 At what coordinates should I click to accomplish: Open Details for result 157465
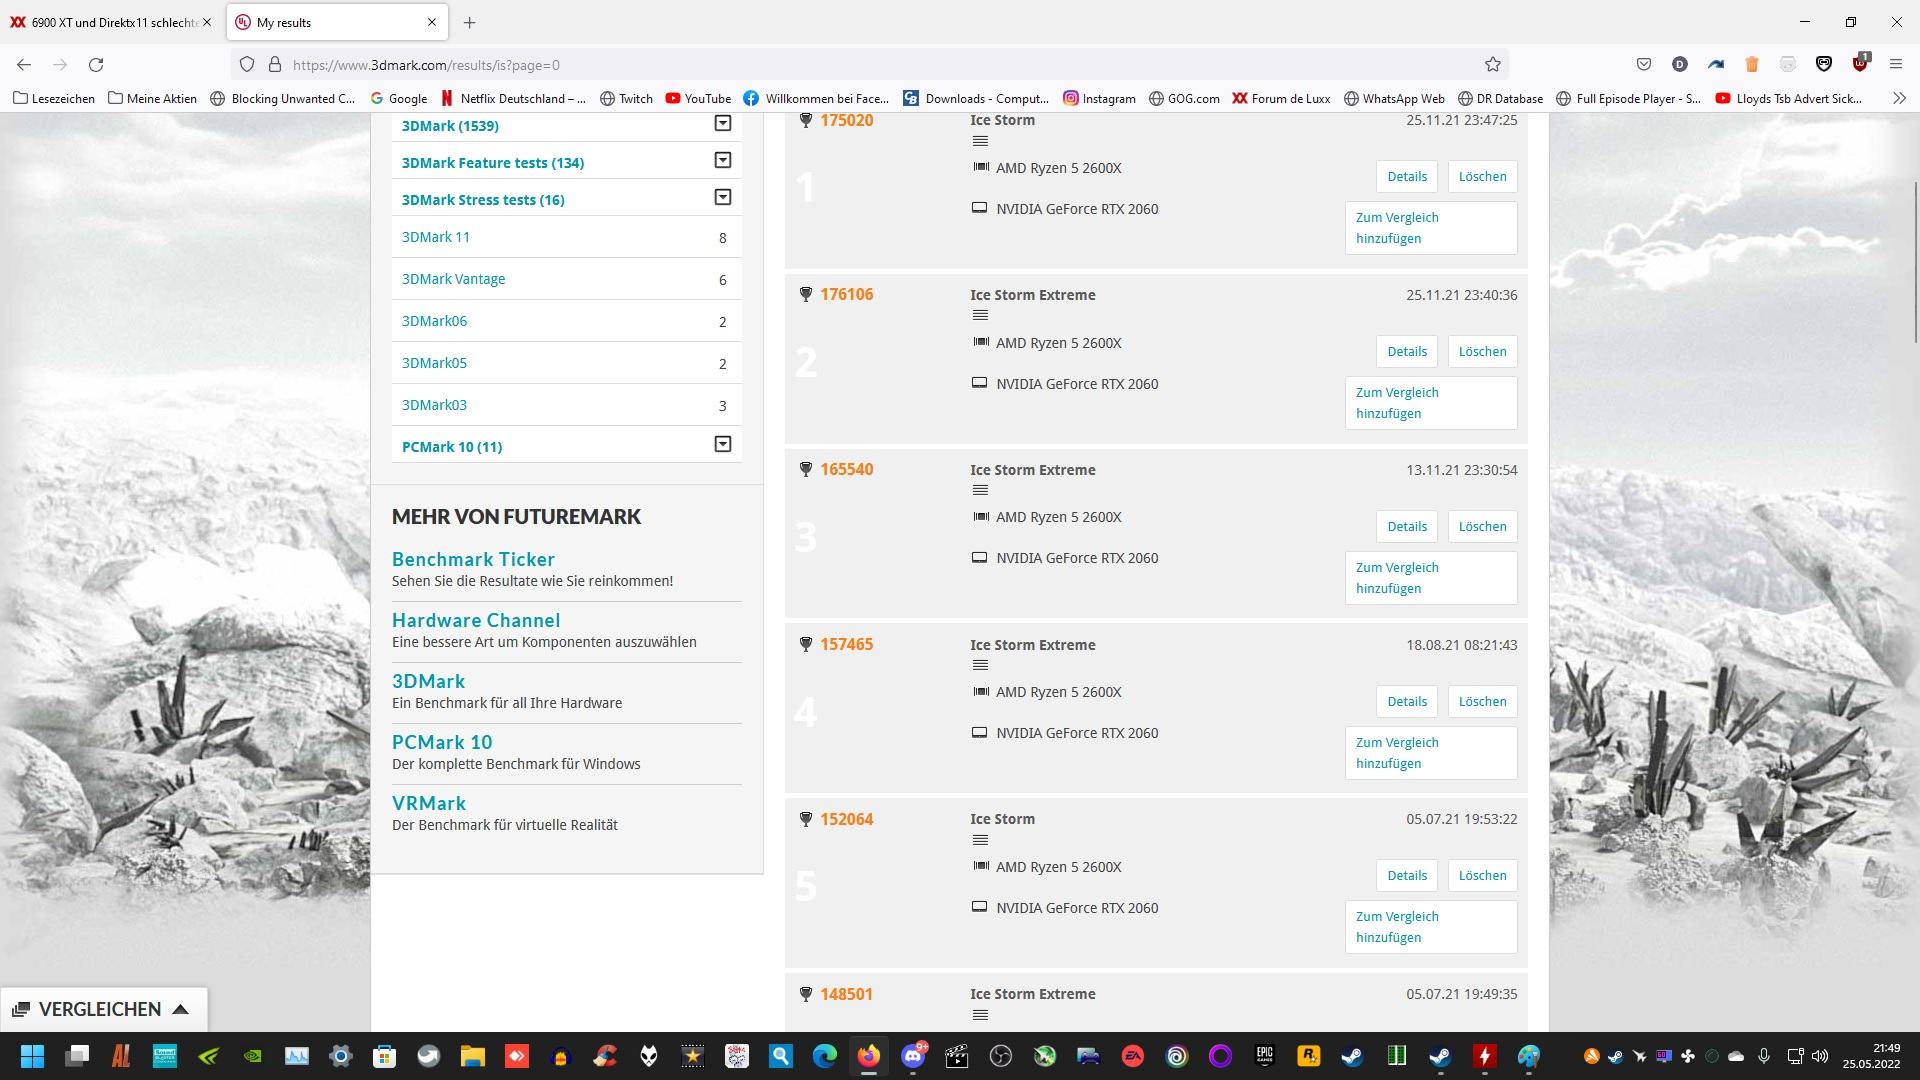pyautogui.click(x=1407, y=701)
